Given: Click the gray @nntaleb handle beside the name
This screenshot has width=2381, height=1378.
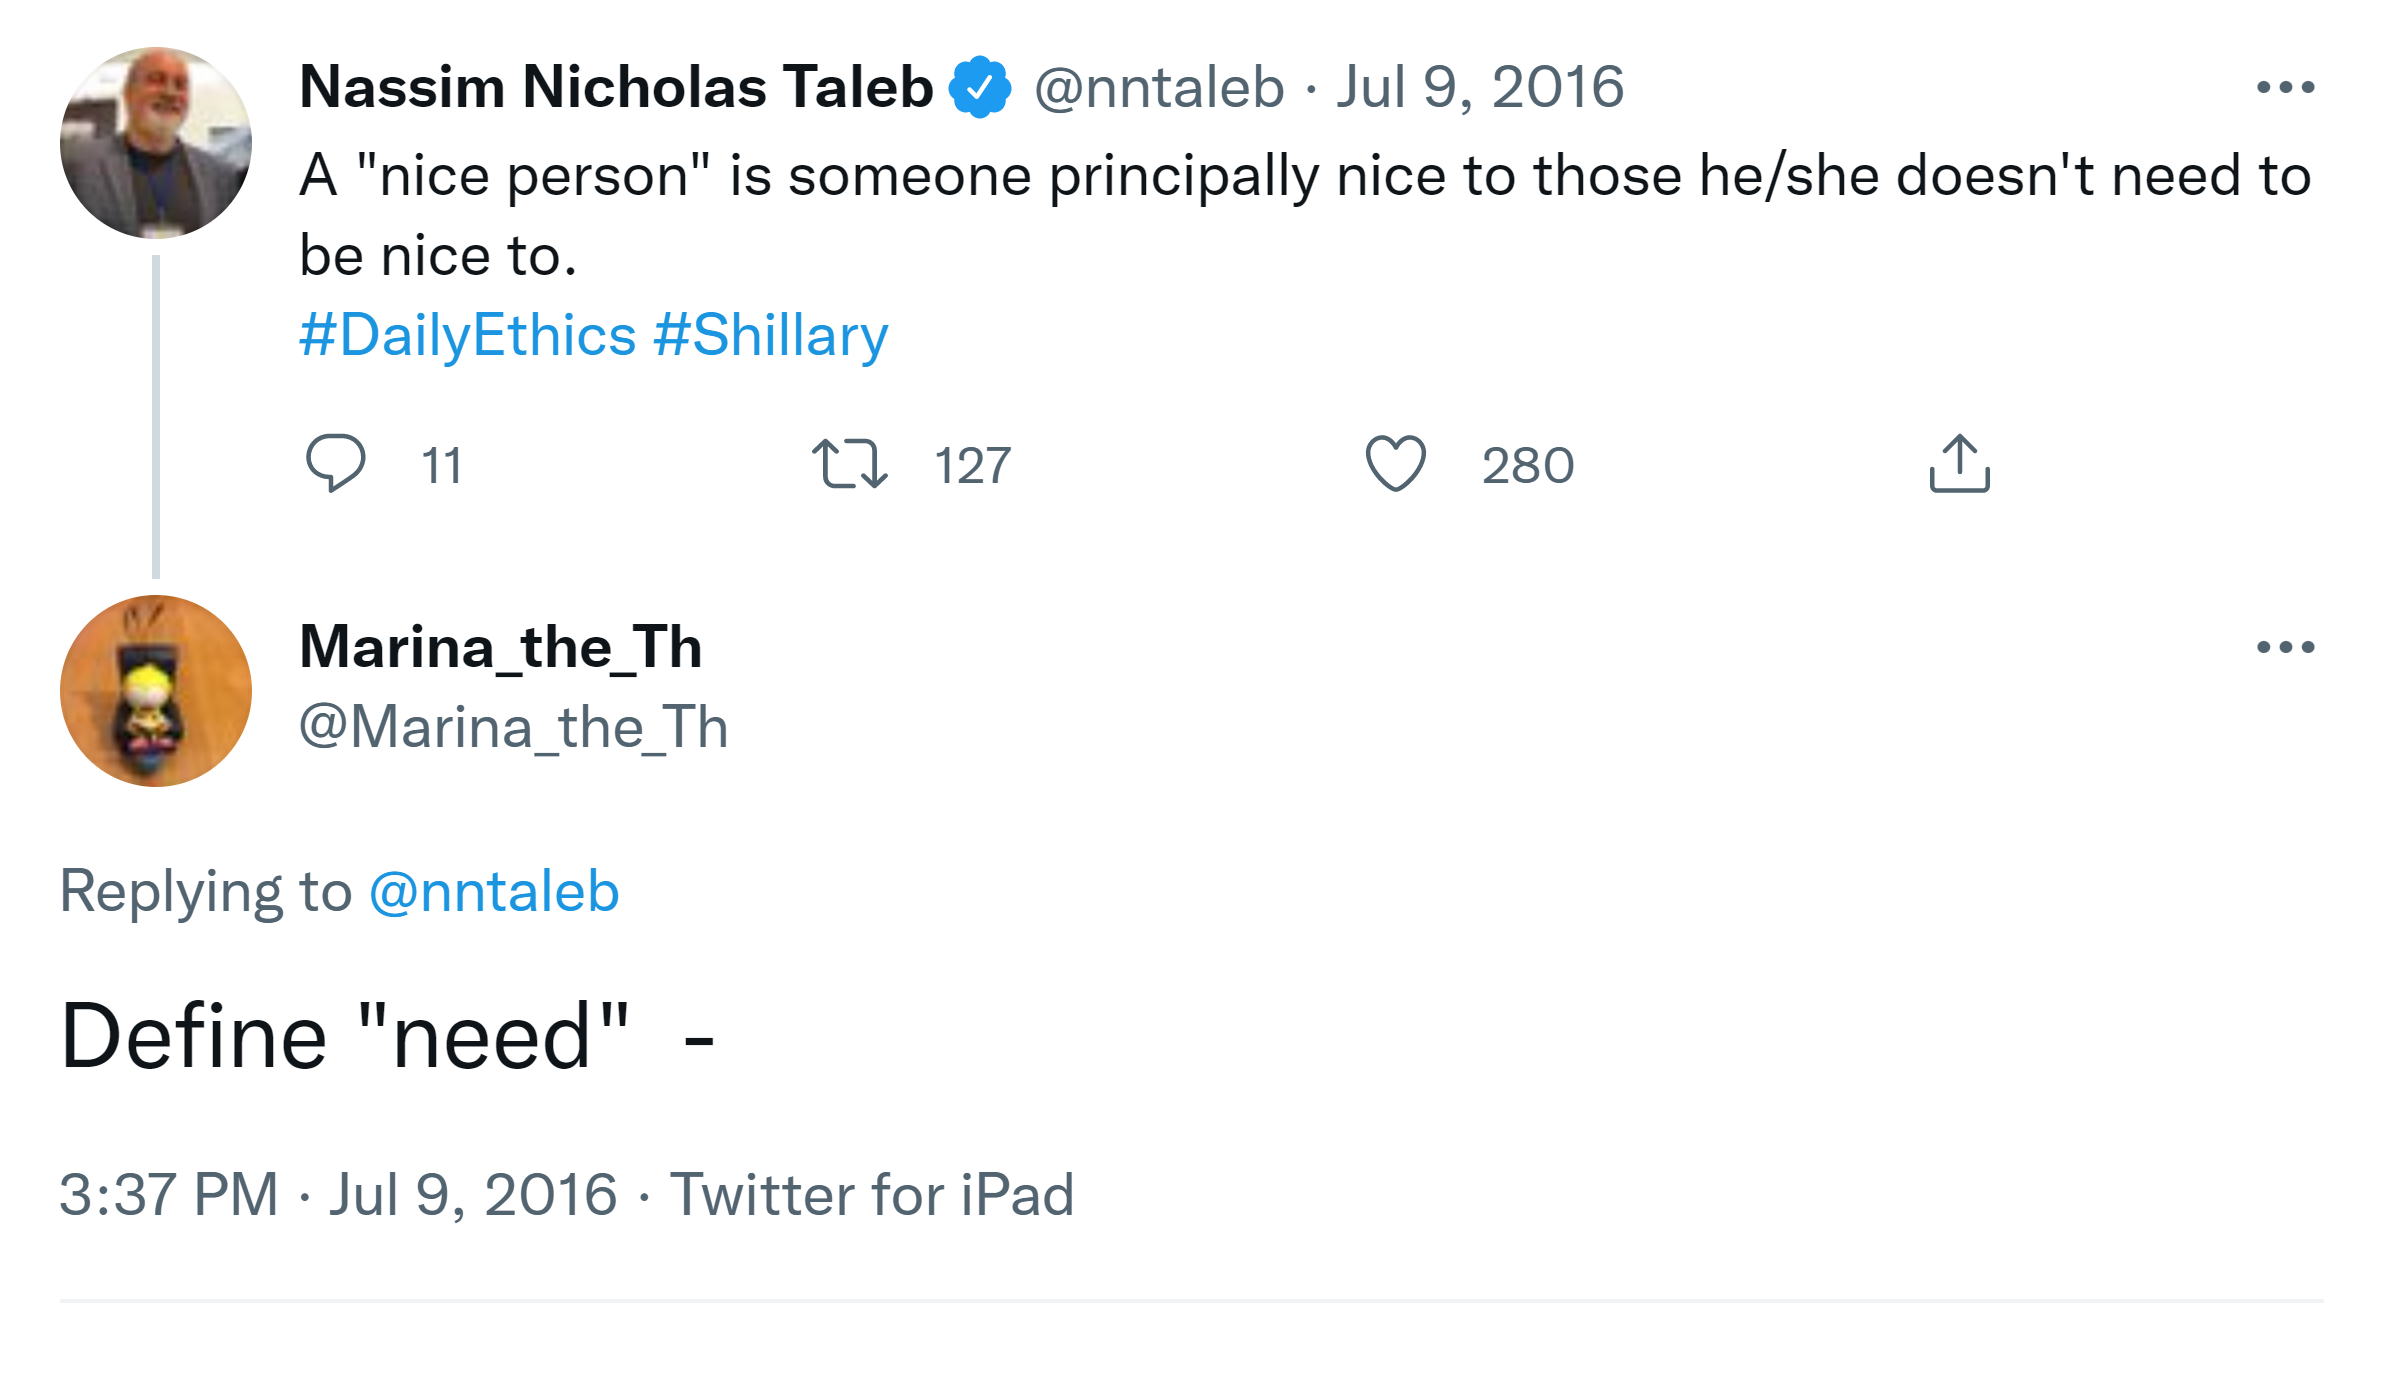Looking at the screenshot, I should [x=1159, y=88].
